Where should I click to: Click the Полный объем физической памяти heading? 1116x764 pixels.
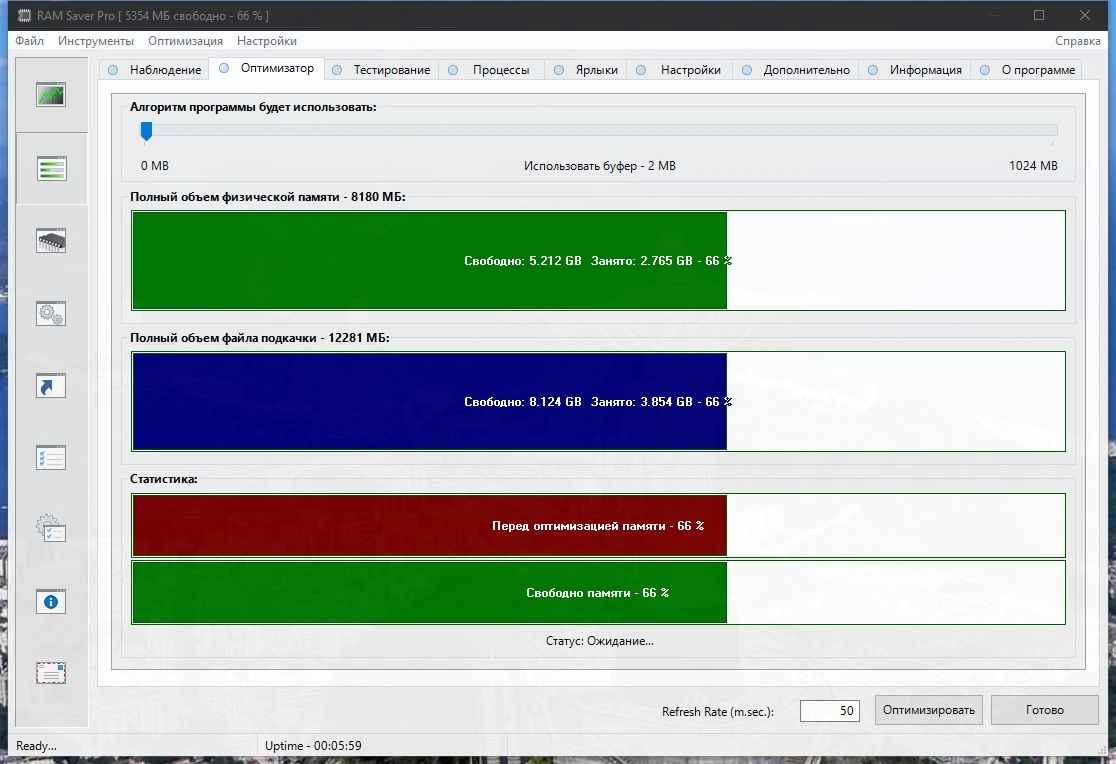pos(268,197)
